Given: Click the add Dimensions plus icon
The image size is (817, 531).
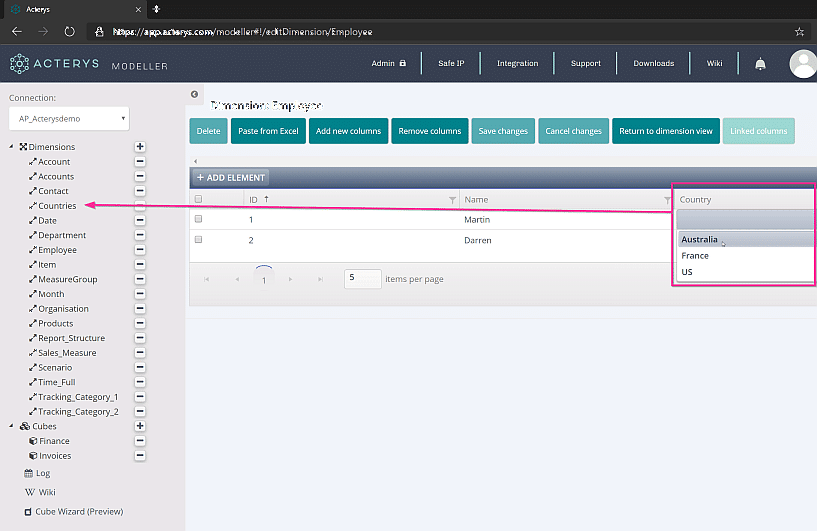Looking at the screenshot, I should click(x=140, y=147).
